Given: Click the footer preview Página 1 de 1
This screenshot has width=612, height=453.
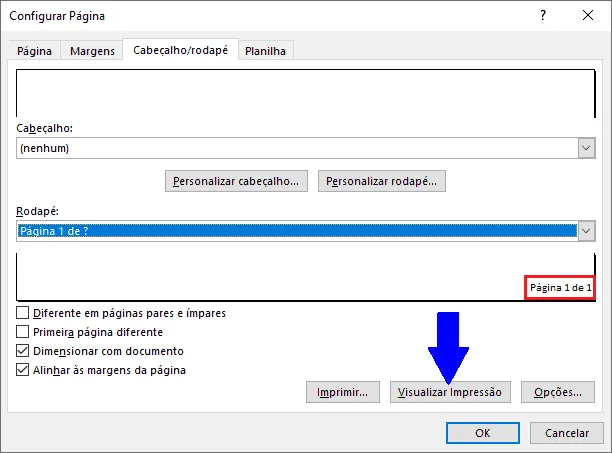Looking at the screenshot, I should (x=560, y=288).
